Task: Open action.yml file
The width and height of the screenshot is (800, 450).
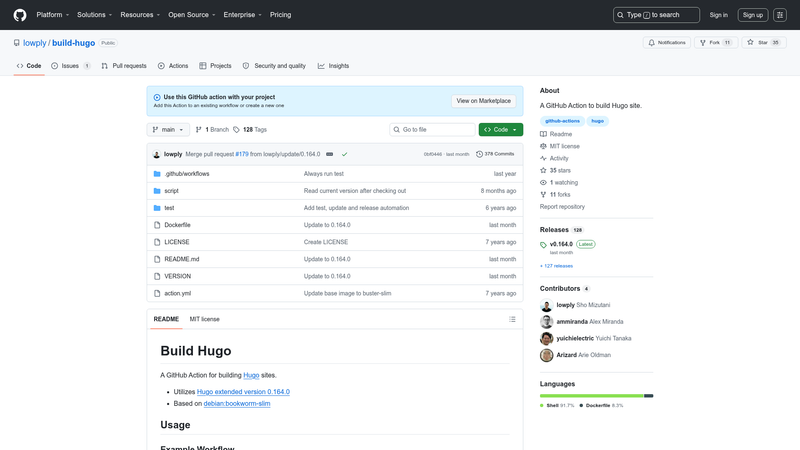Action: coord(178,293)
